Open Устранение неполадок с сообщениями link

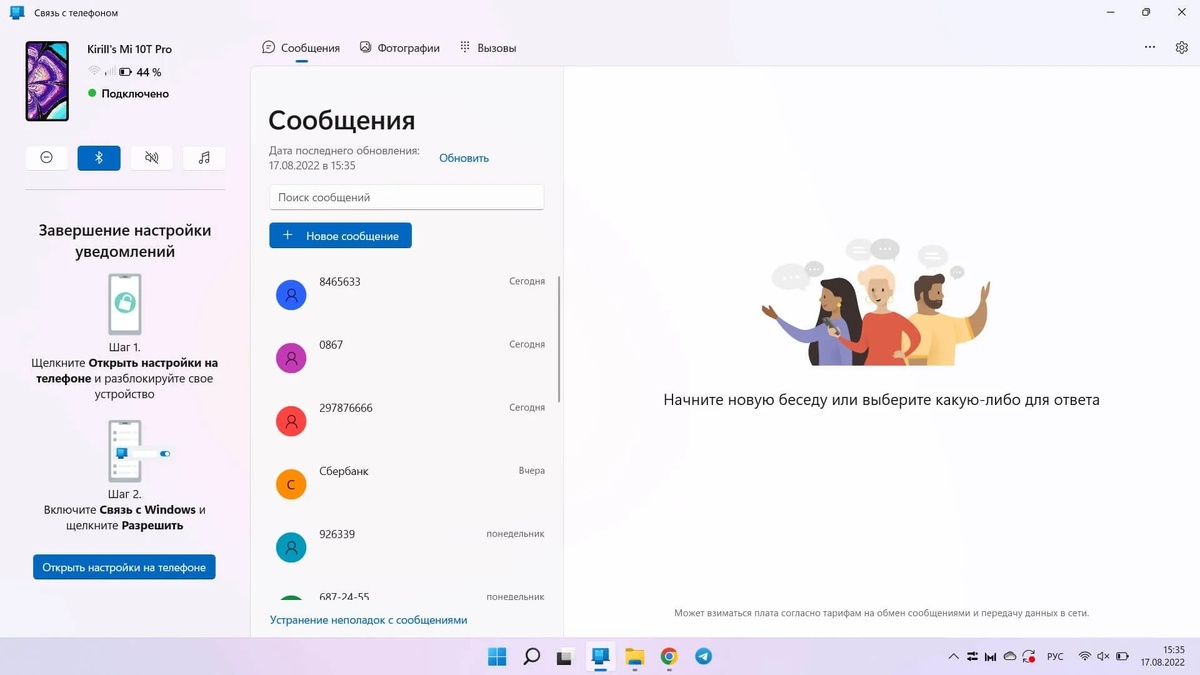(368, 620)
